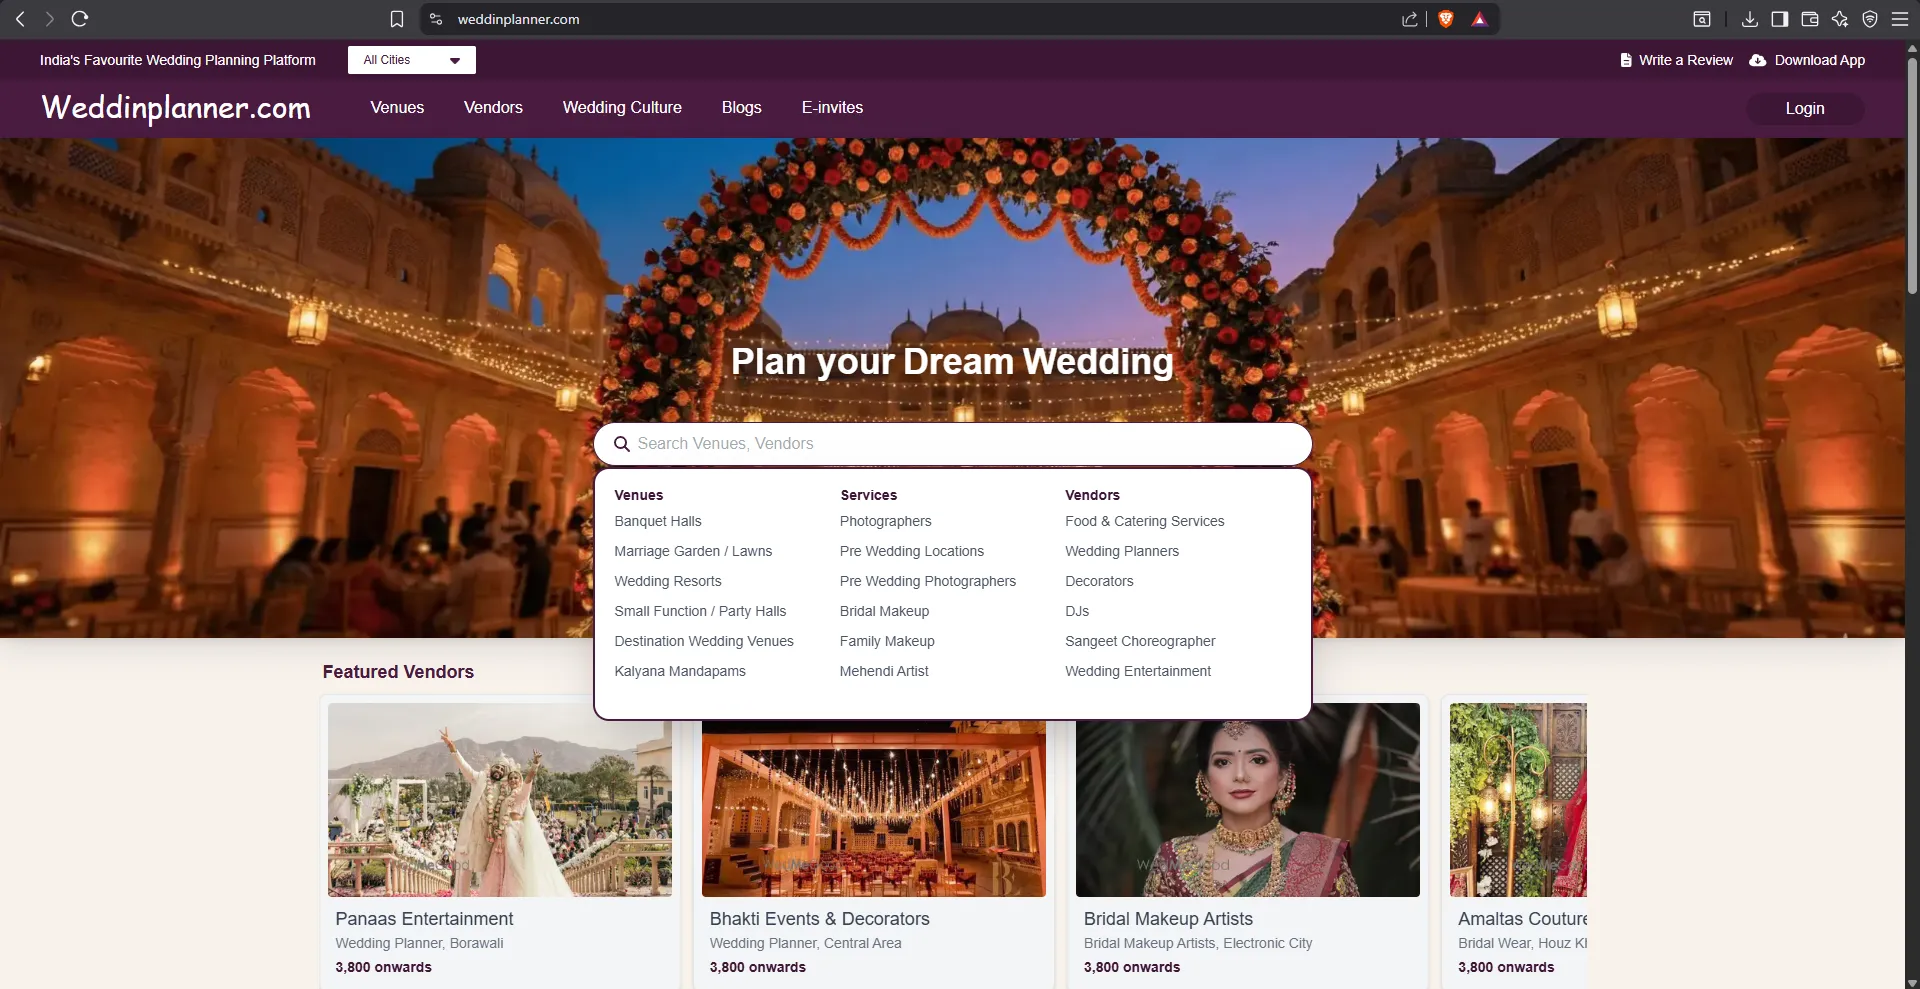Click the browser address bar URL

coord(518,19)
